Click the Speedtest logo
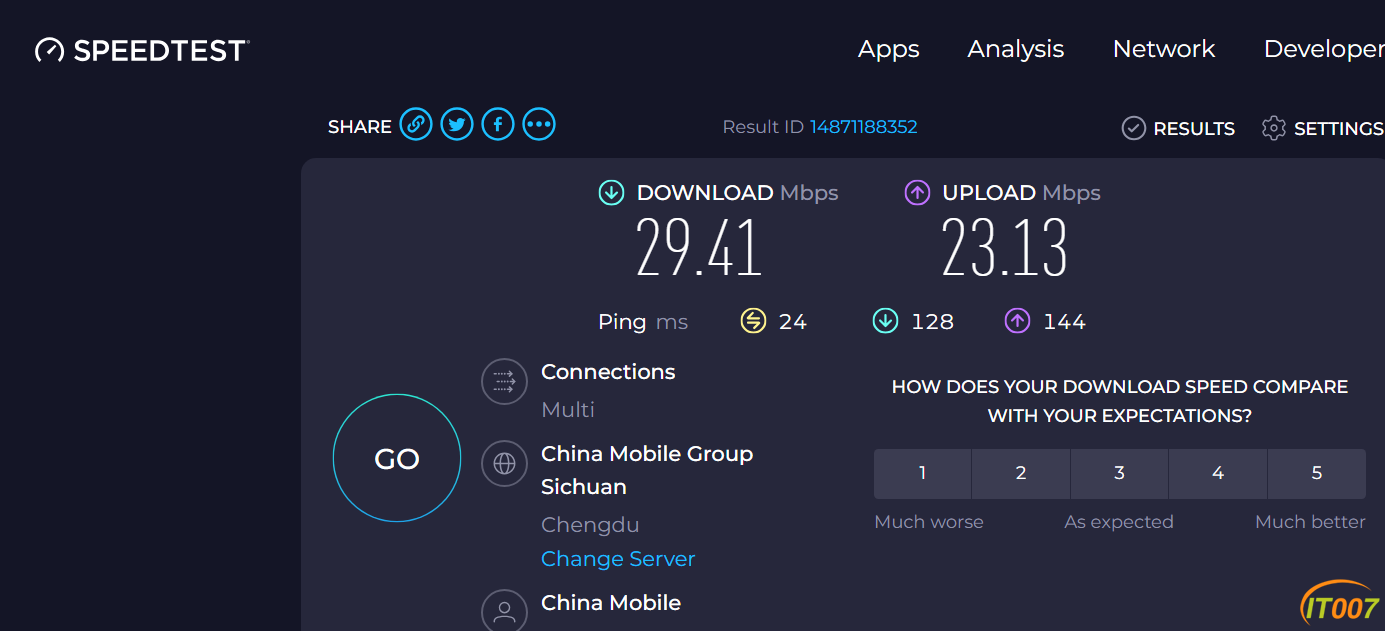Image resolution: width=1385 pixels, height=631 pixels. pos(142,50)
